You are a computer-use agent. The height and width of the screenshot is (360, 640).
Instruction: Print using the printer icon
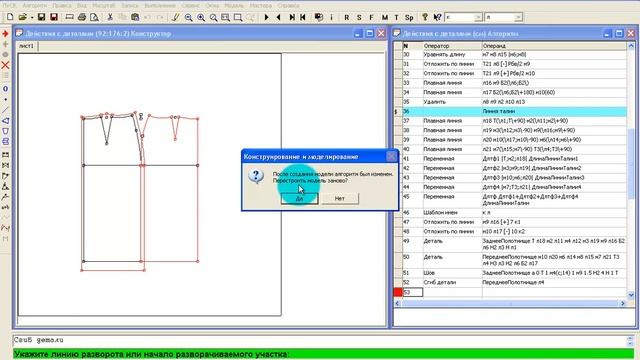[x=82, y=17]
